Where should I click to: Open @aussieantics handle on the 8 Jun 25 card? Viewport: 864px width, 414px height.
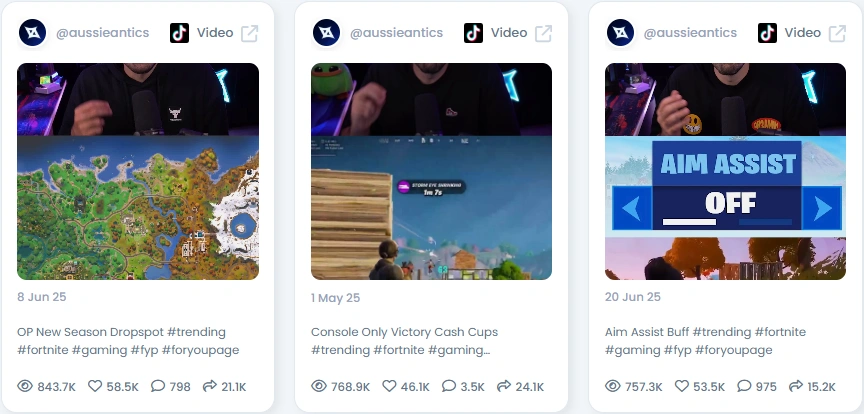pos(102,33)
